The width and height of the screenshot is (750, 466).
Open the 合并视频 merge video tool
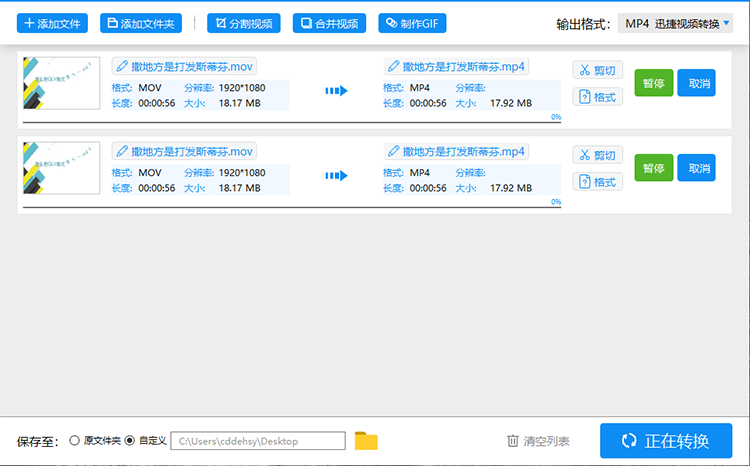pos(329,22)
